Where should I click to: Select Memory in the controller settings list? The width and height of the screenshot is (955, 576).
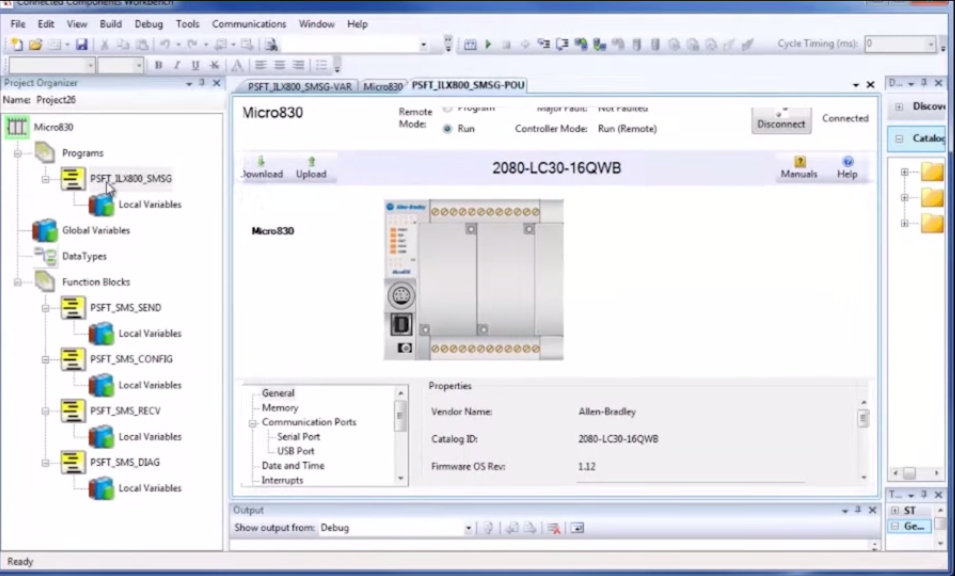click(x=280, y=408)
